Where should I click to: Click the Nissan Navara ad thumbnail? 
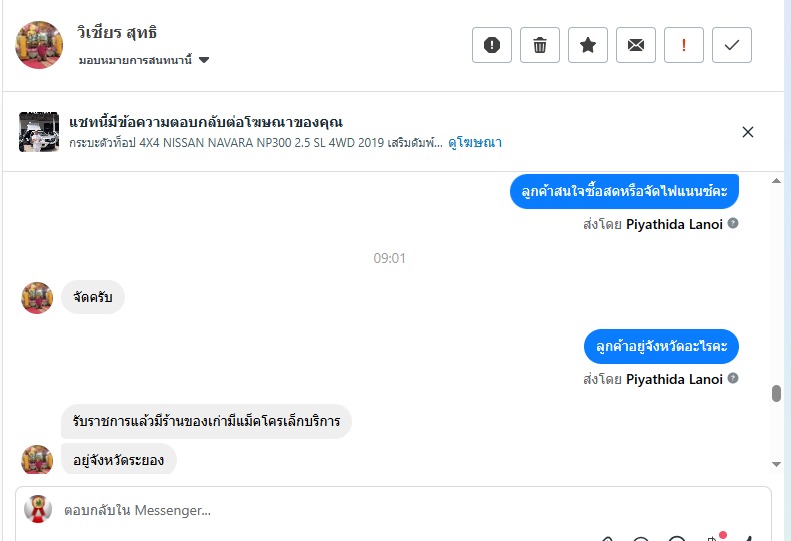(39, 132)
